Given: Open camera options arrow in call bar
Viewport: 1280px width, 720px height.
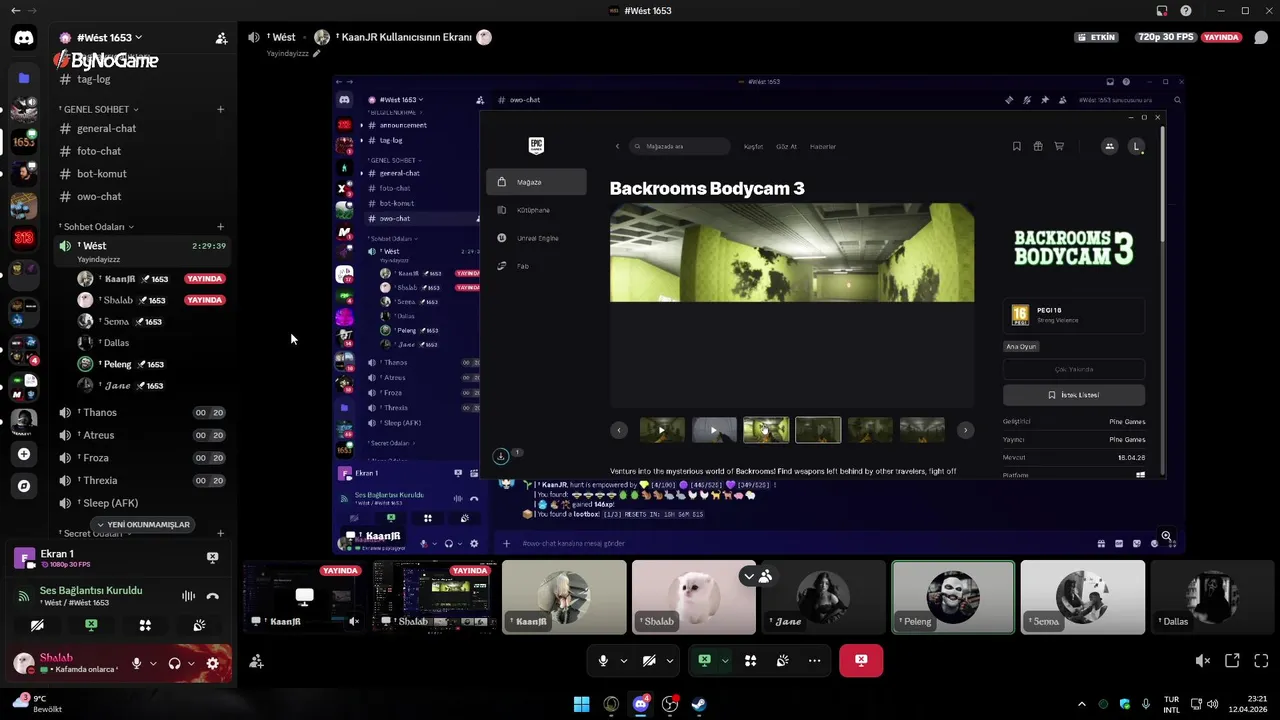Looking at the screenshot, I should click(669, 661).
